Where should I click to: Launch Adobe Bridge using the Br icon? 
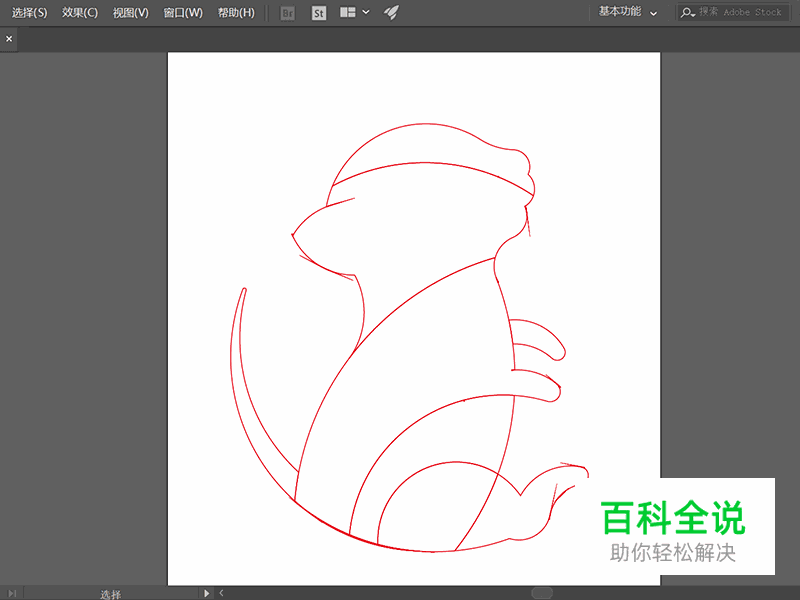click(x=287, y=12)
